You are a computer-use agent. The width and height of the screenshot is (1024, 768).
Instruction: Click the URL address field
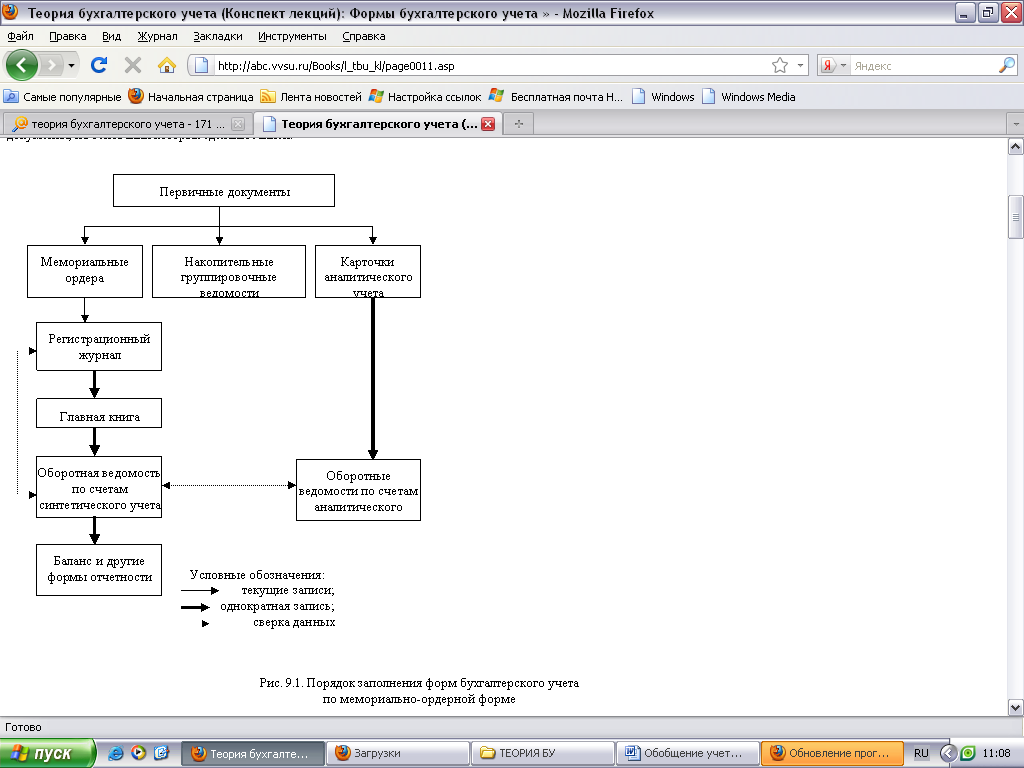tap(490, 65)
